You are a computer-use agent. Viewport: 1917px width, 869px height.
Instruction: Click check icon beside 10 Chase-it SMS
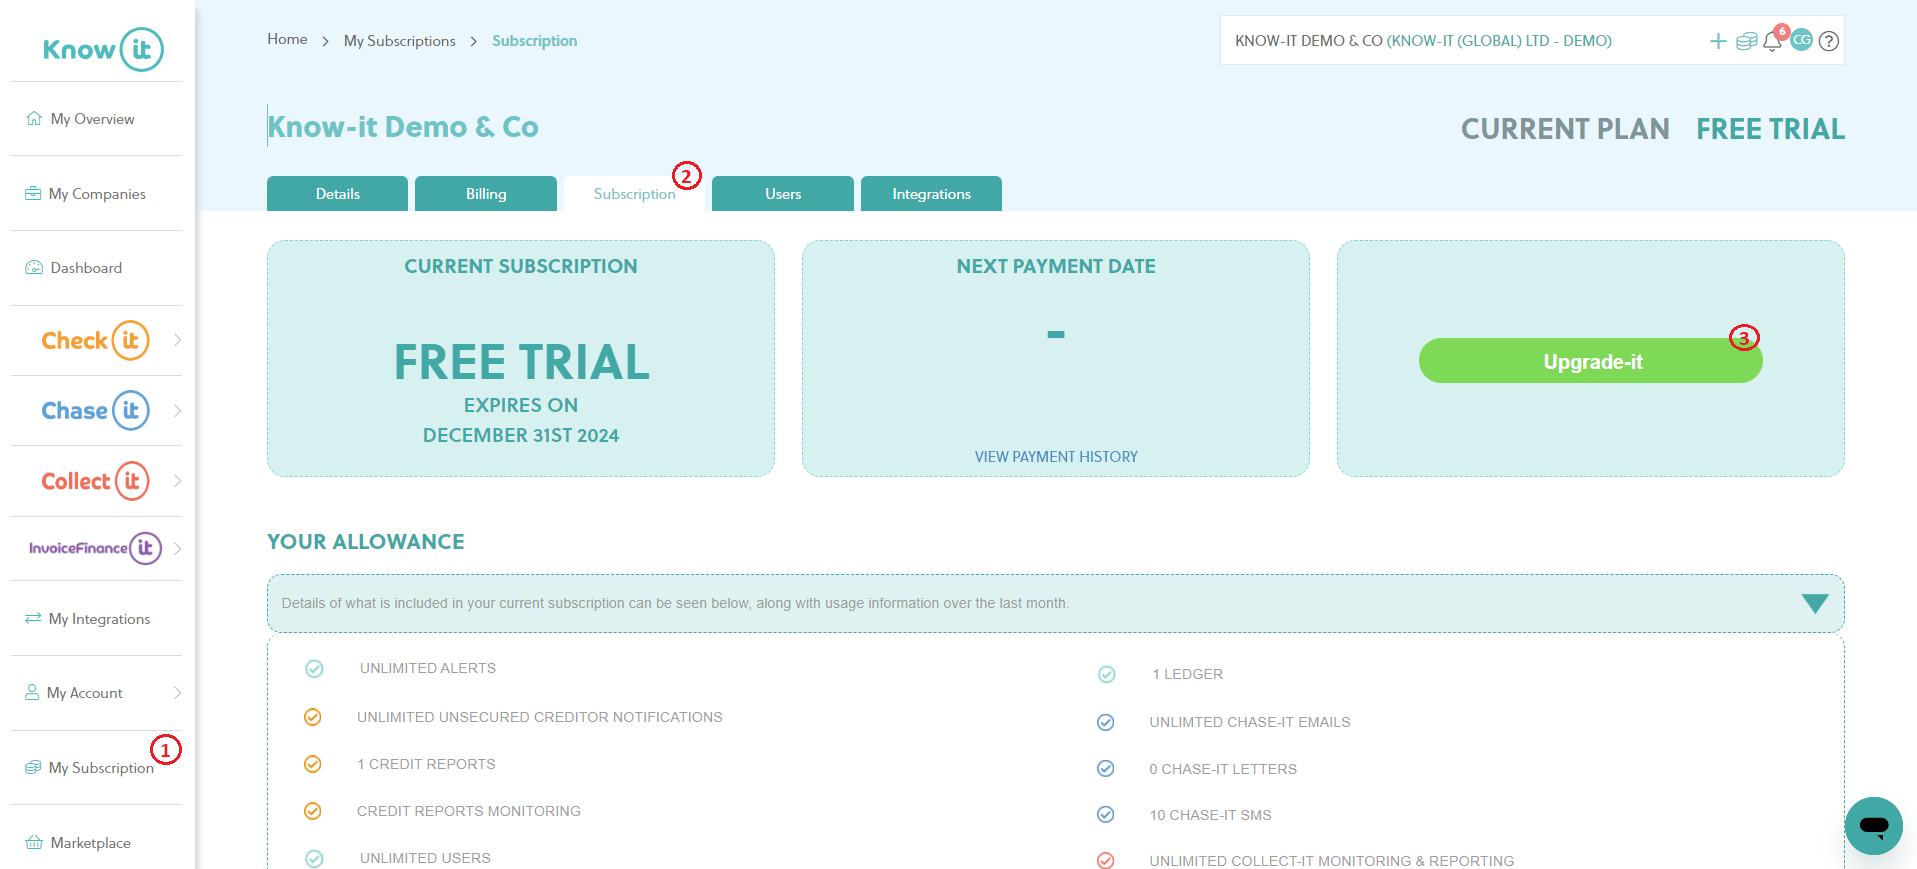point(1106,814)
